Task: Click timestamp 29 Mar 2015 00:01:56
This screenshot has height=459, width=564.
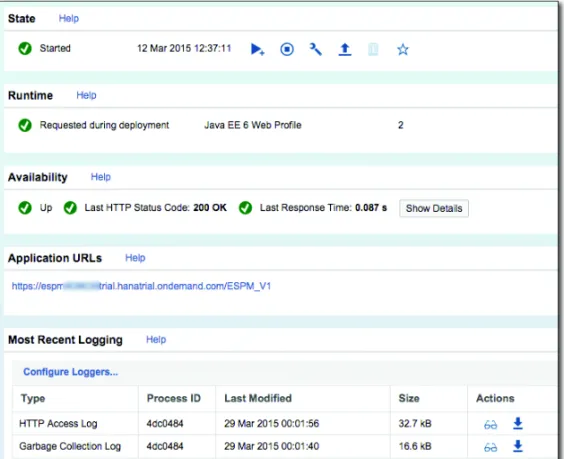Action: pyautogui.click(x=272, y=423)
